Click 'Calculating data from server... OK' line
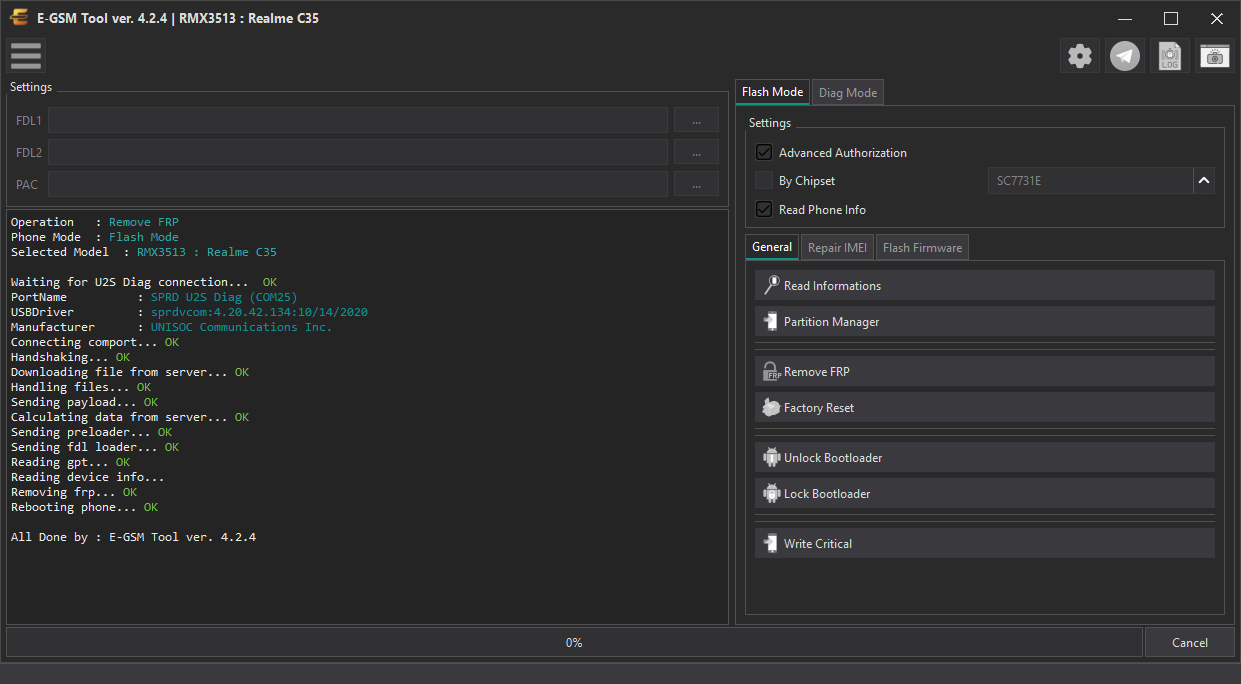Image resolution: width=1241 pixels, height=684 pixels. click(x=130, y=417)
